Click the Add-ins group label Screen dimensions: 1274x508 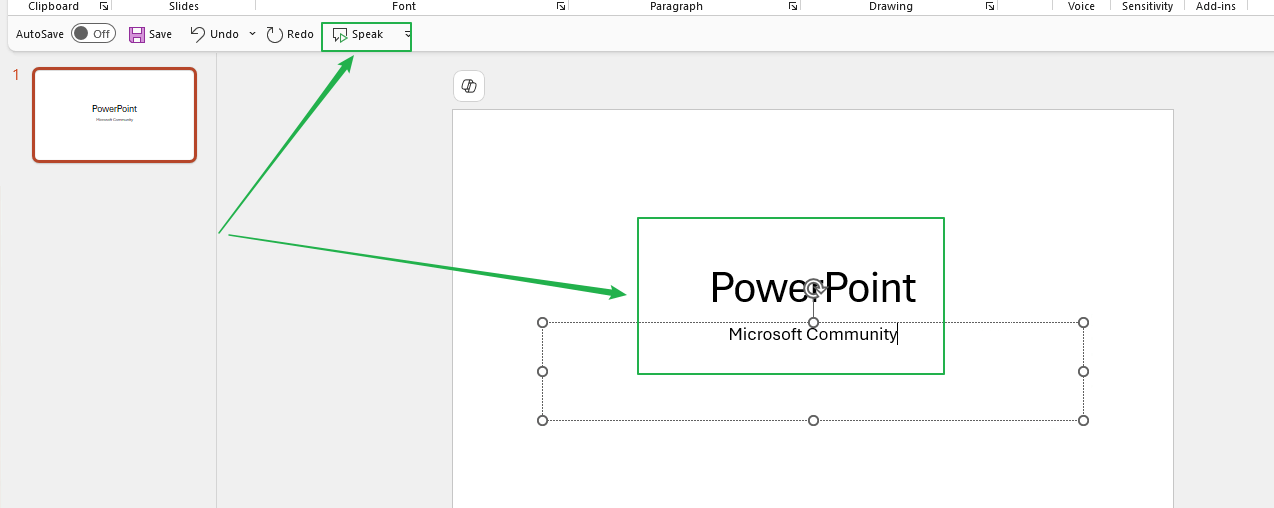click(1215, 6)
